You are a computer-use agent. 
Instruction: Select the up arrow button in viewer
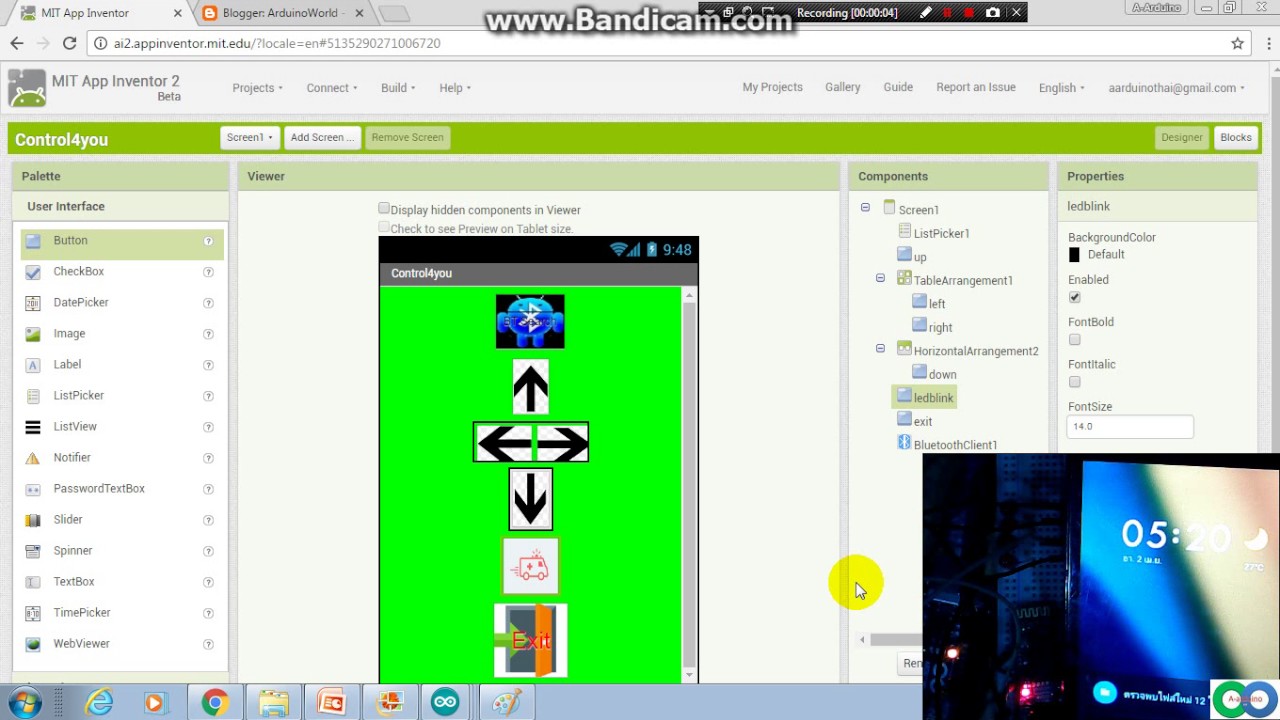click(530, 387)
